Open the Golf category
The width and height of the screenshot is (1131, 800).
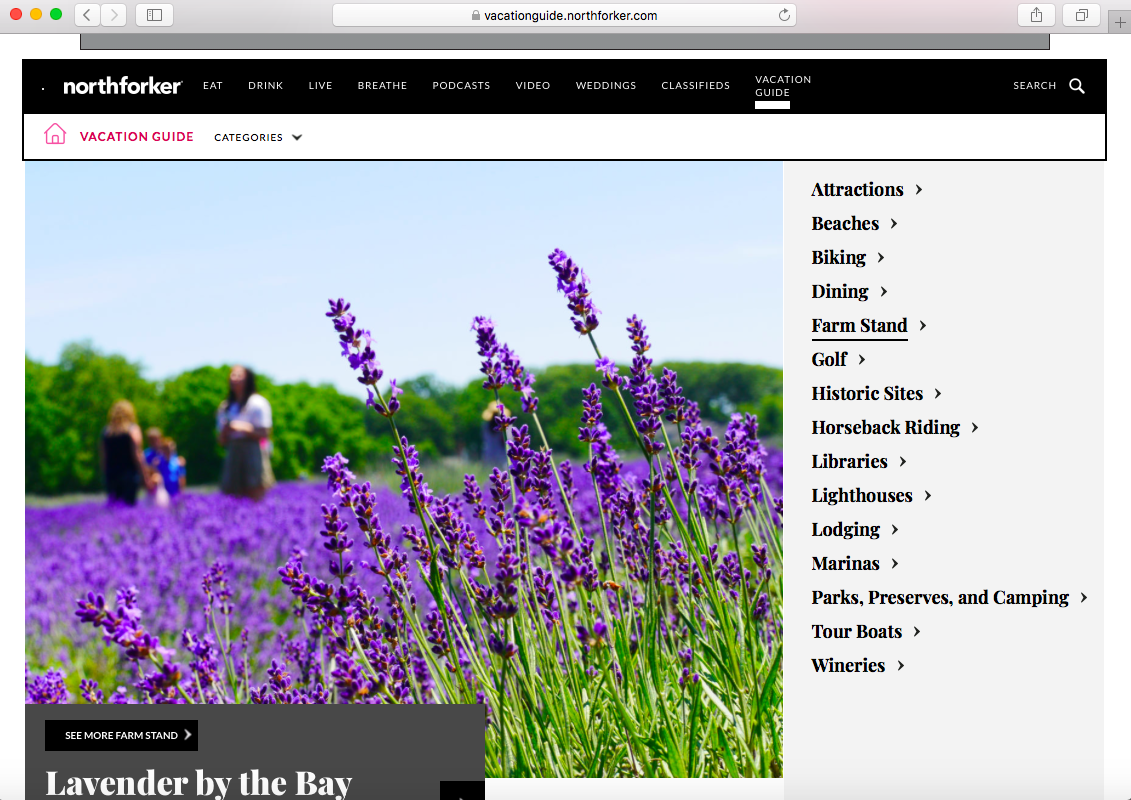[829, 359]
